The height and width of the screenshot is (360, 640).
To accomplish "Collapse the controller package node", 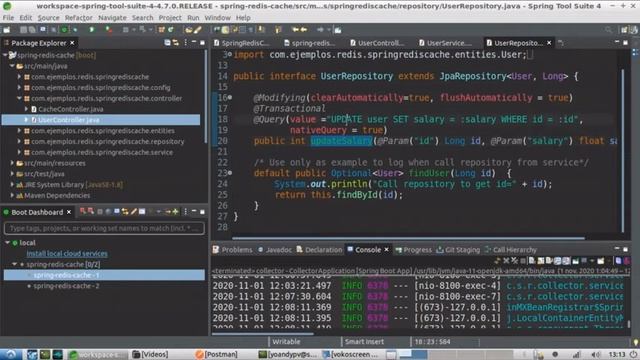I will coord(19,98).
